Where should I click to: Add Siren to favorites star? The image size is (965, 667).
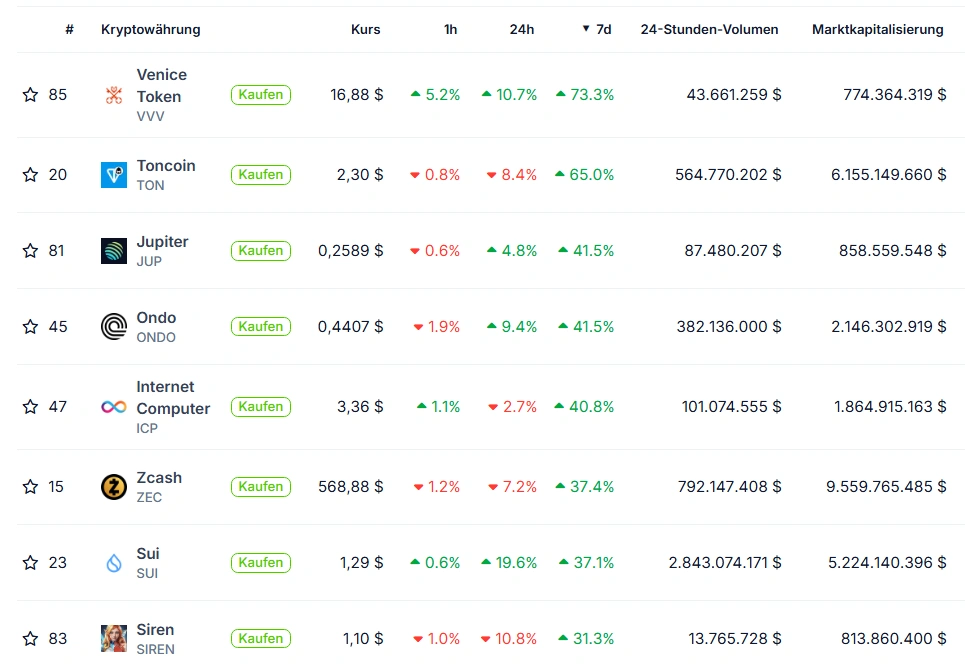30,639
